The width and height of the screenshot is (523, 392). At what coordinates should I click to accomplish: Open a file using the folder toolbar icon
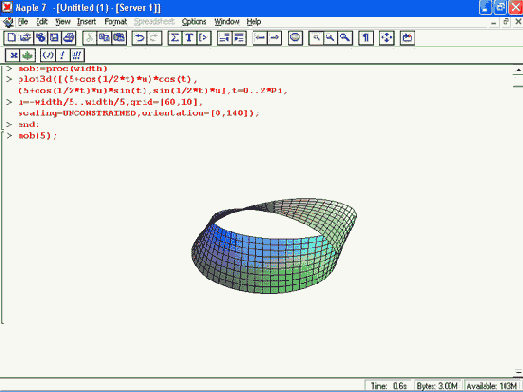pos(25,38)
